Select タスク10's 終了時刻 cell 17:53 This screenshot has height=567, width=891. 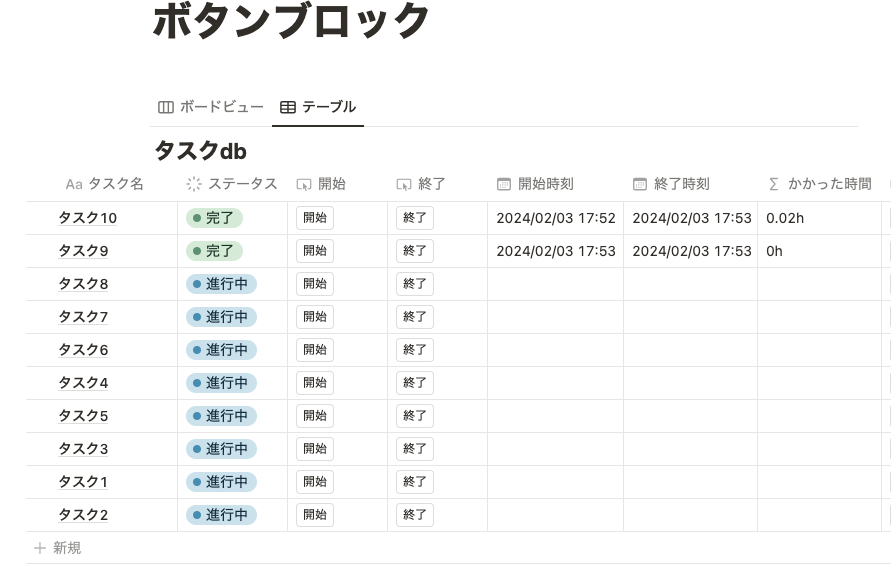690,218
